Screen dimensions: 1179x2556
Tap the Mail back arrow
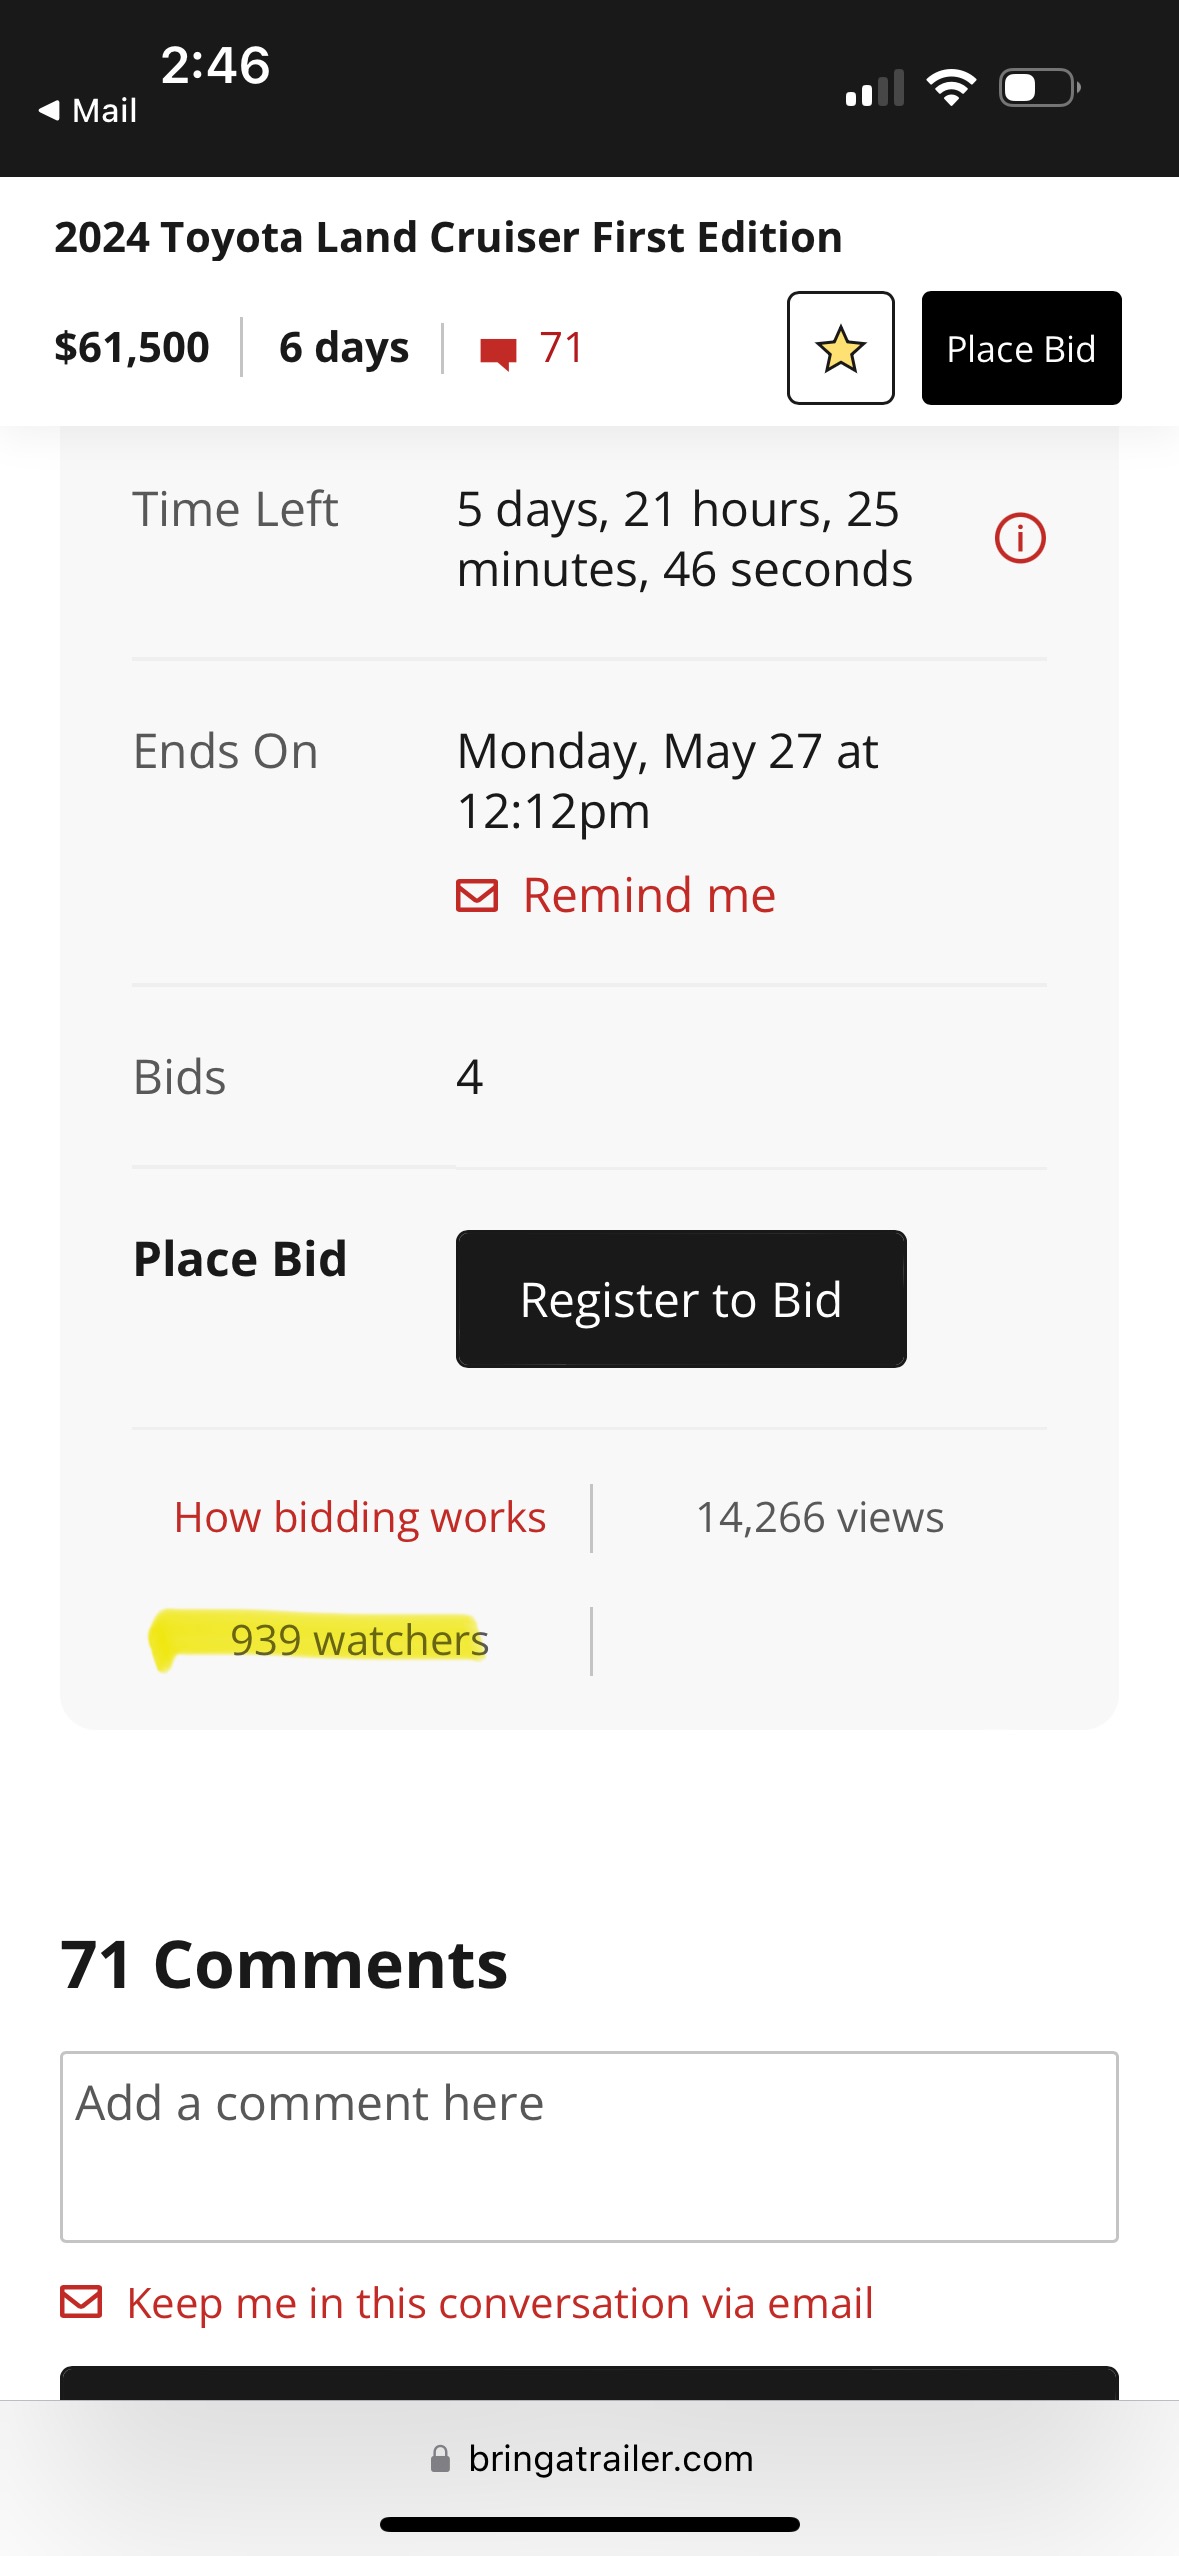pyautogui.click(x=49, y=110)
